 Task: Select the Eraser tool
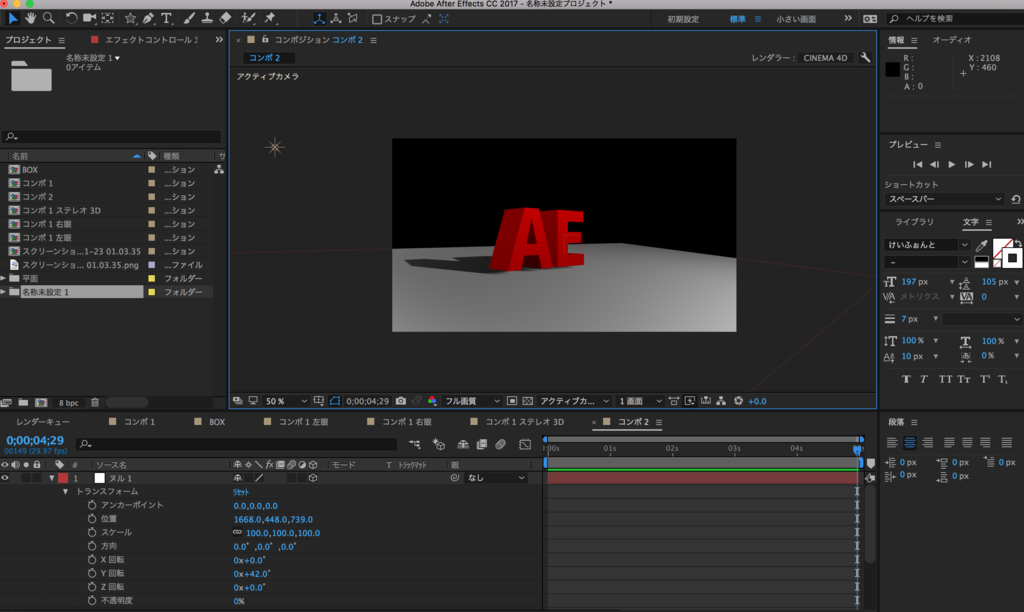225,18
